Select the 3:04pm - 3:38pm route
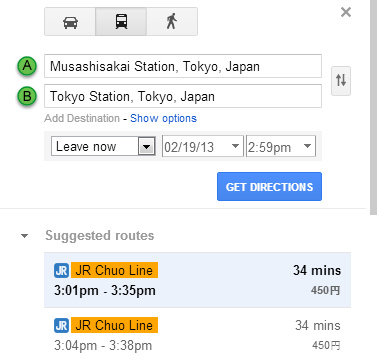 pyautogui.click(x=197, y=335)
